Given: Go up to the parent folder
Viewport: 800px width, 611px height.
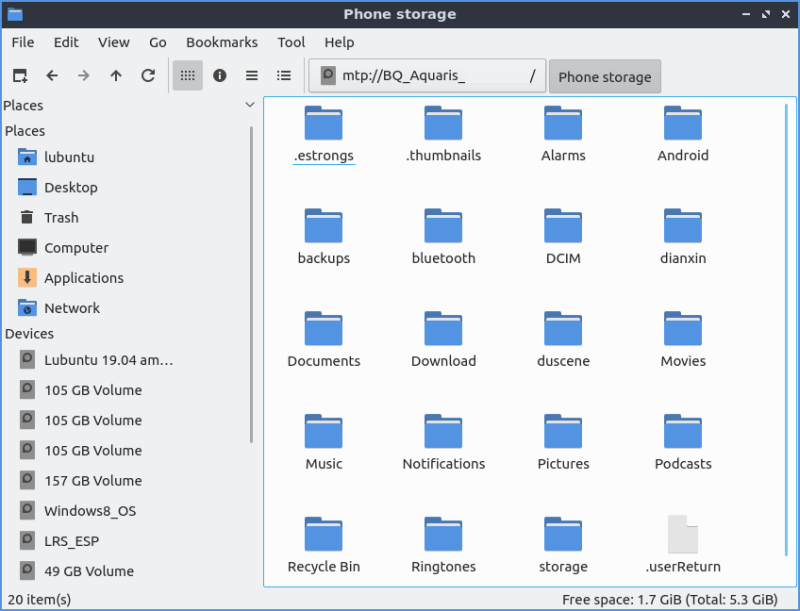Looking at the screenshot, I should pos(116,76).
